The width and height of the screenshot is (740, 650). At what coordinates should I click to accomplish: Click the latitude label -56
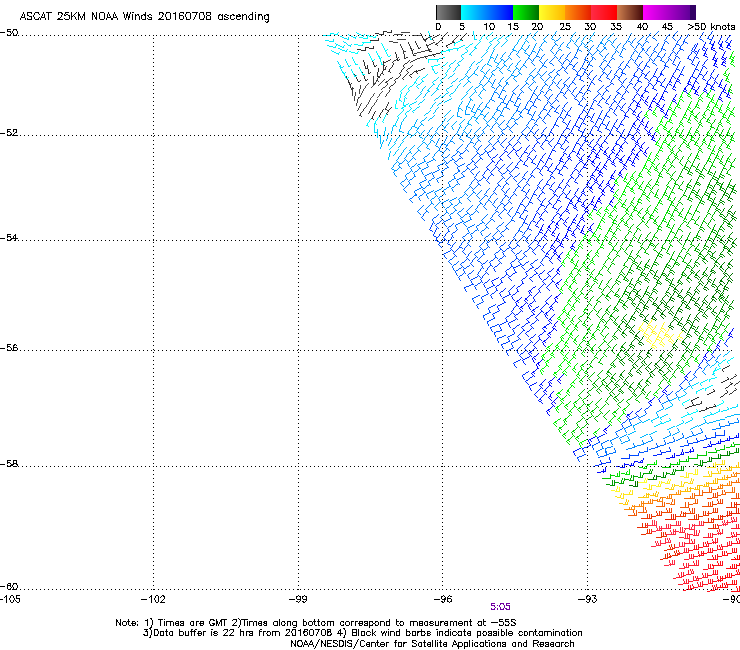(9, 348)
